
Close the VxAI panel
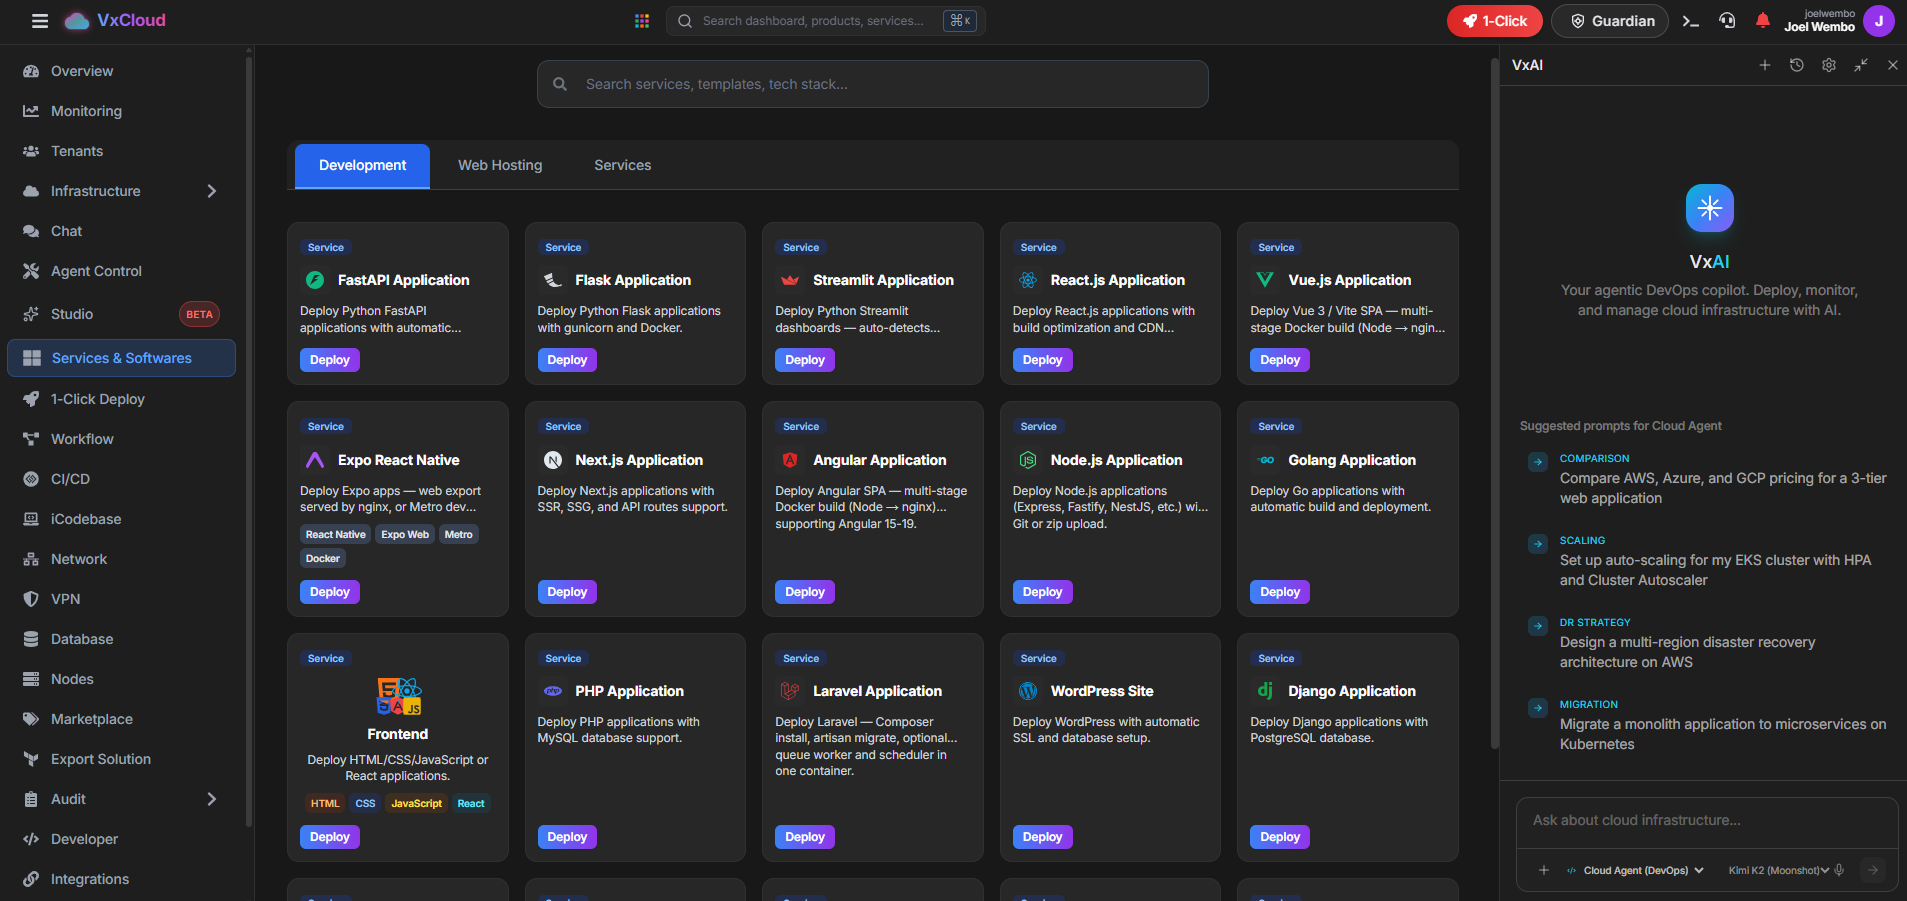pos(1893,65)
